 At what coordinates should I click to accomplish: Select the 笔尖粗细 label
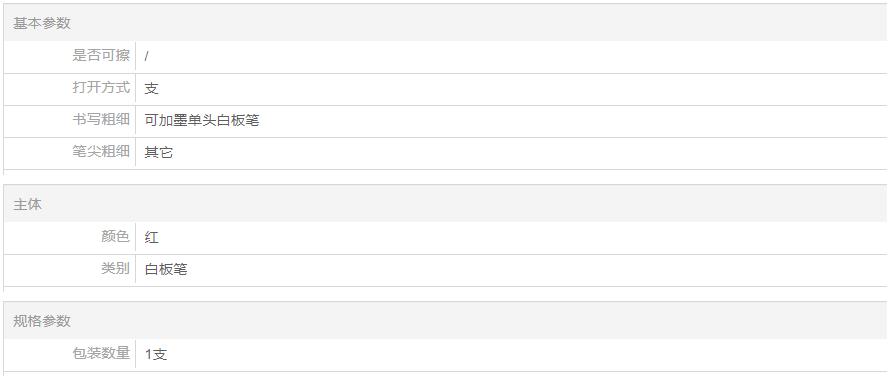click(101, 152)
